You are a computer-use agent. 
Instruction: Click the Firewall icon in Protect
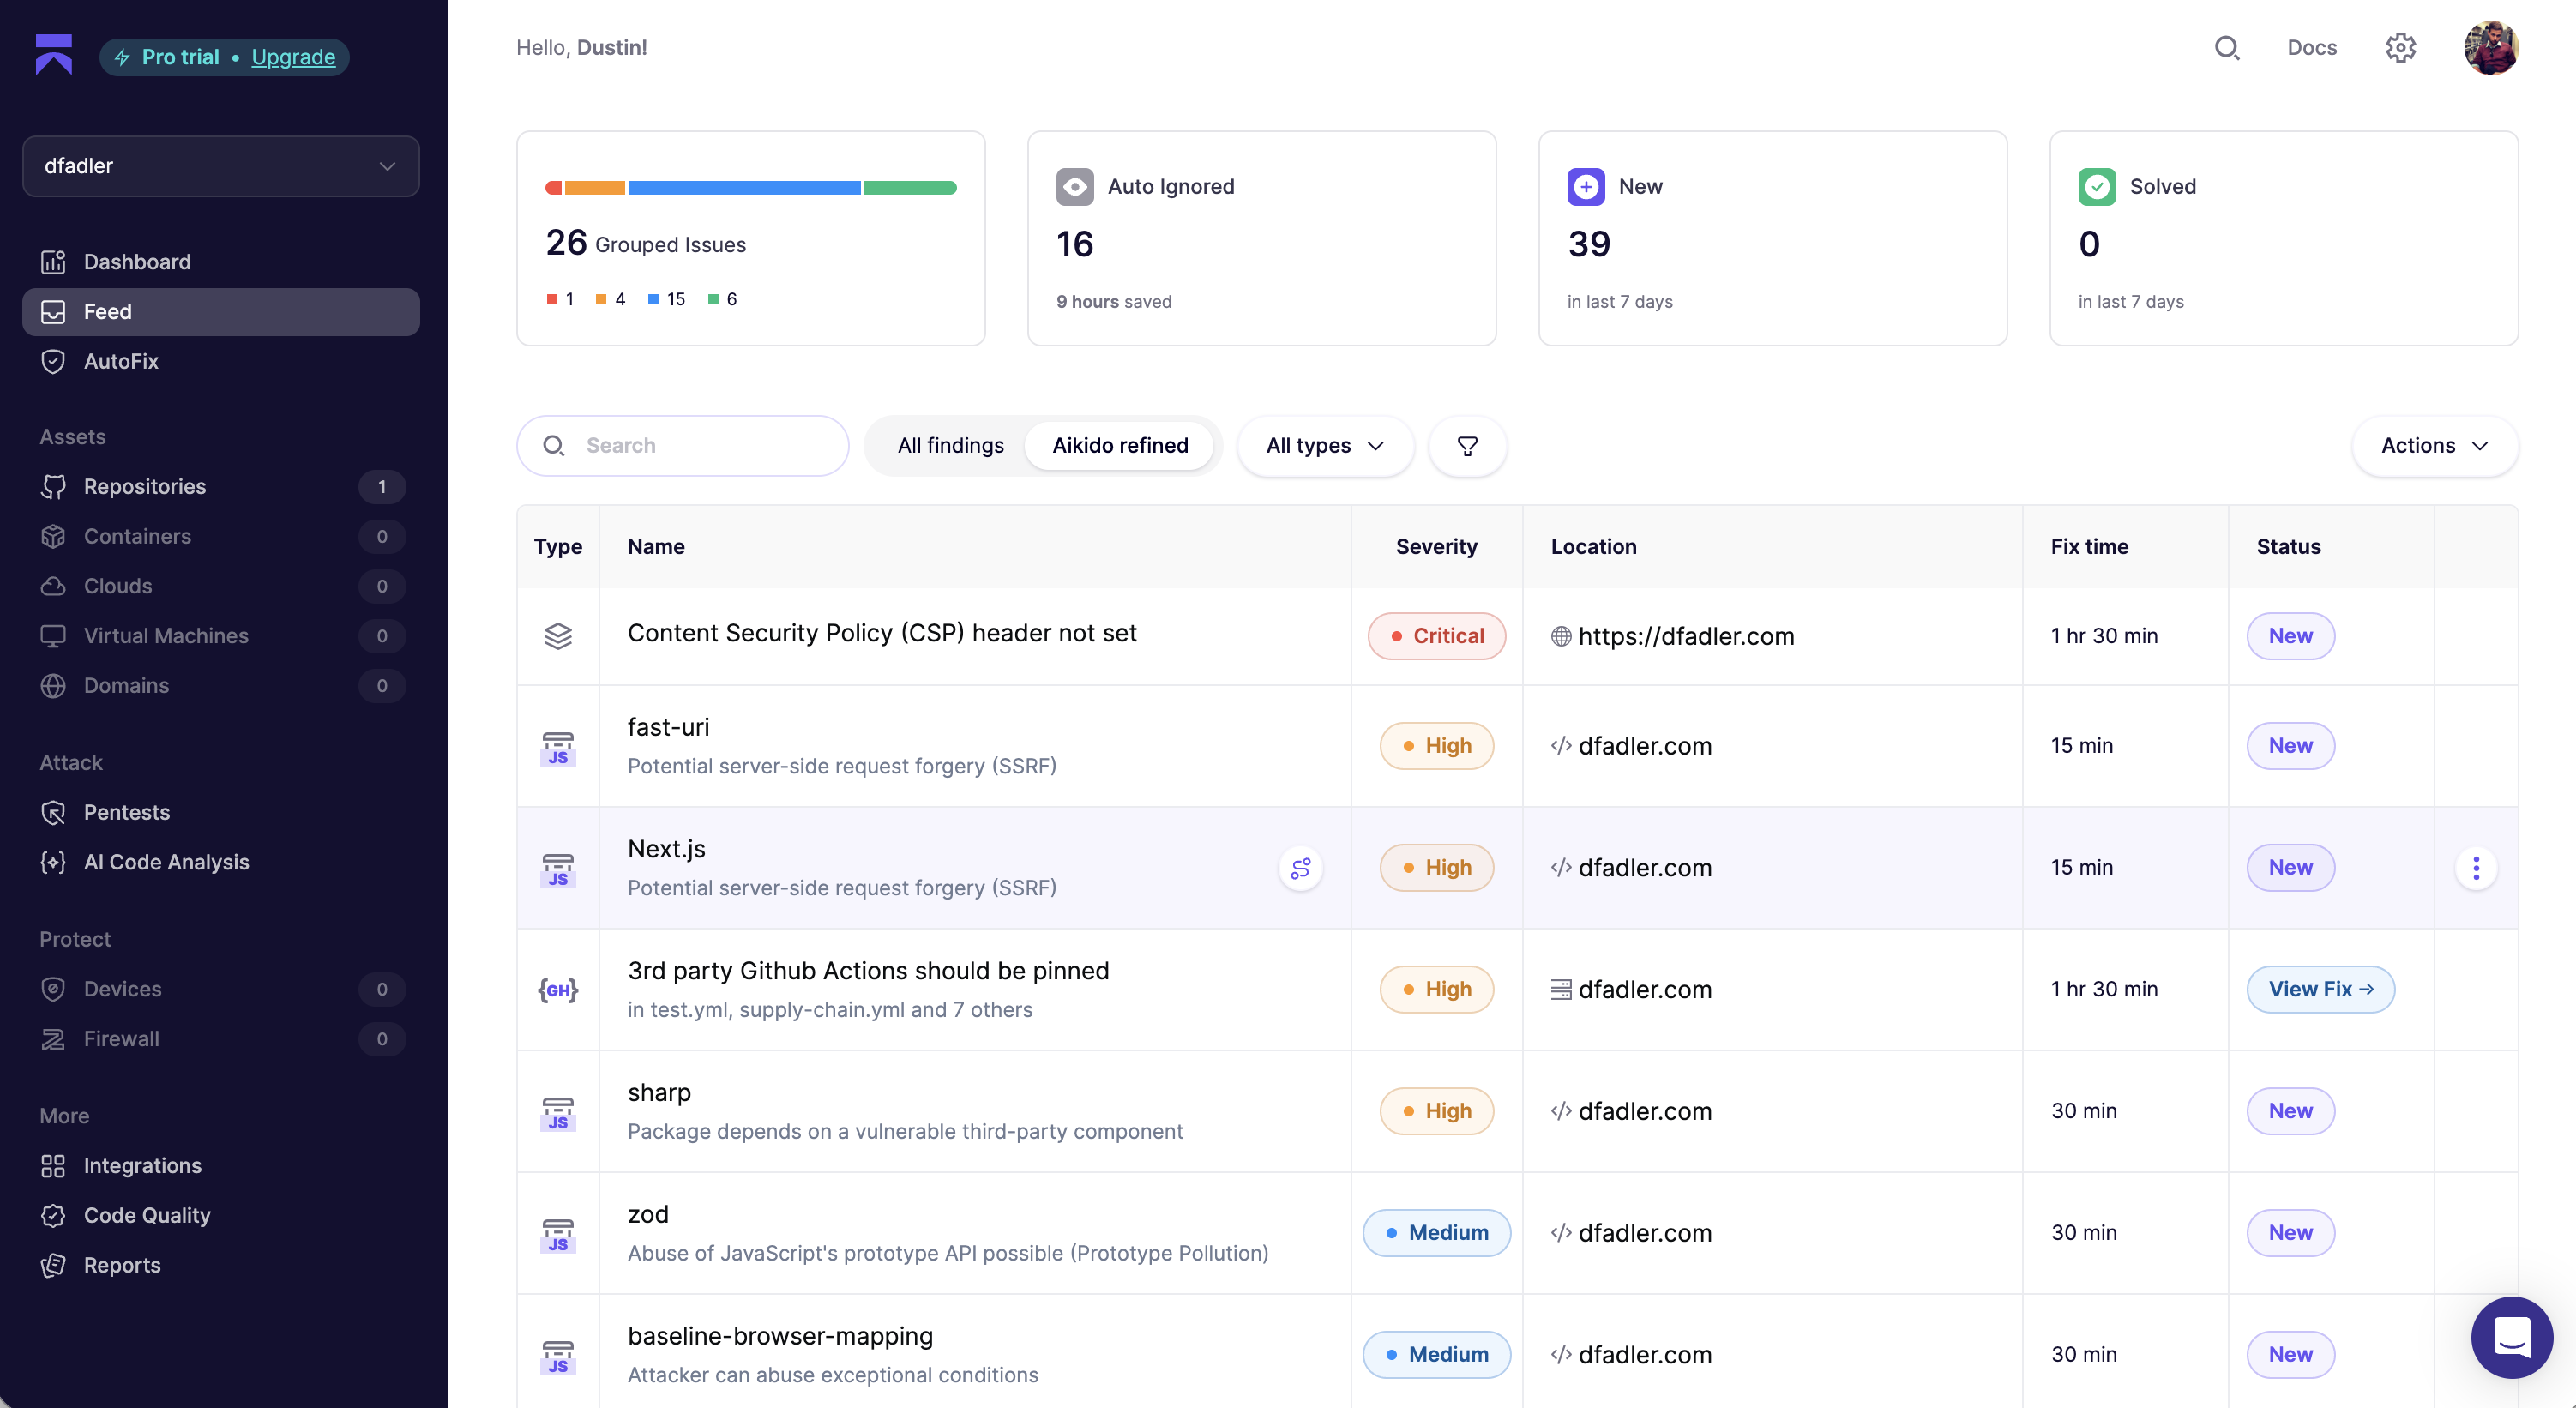tap(53, 1039)
